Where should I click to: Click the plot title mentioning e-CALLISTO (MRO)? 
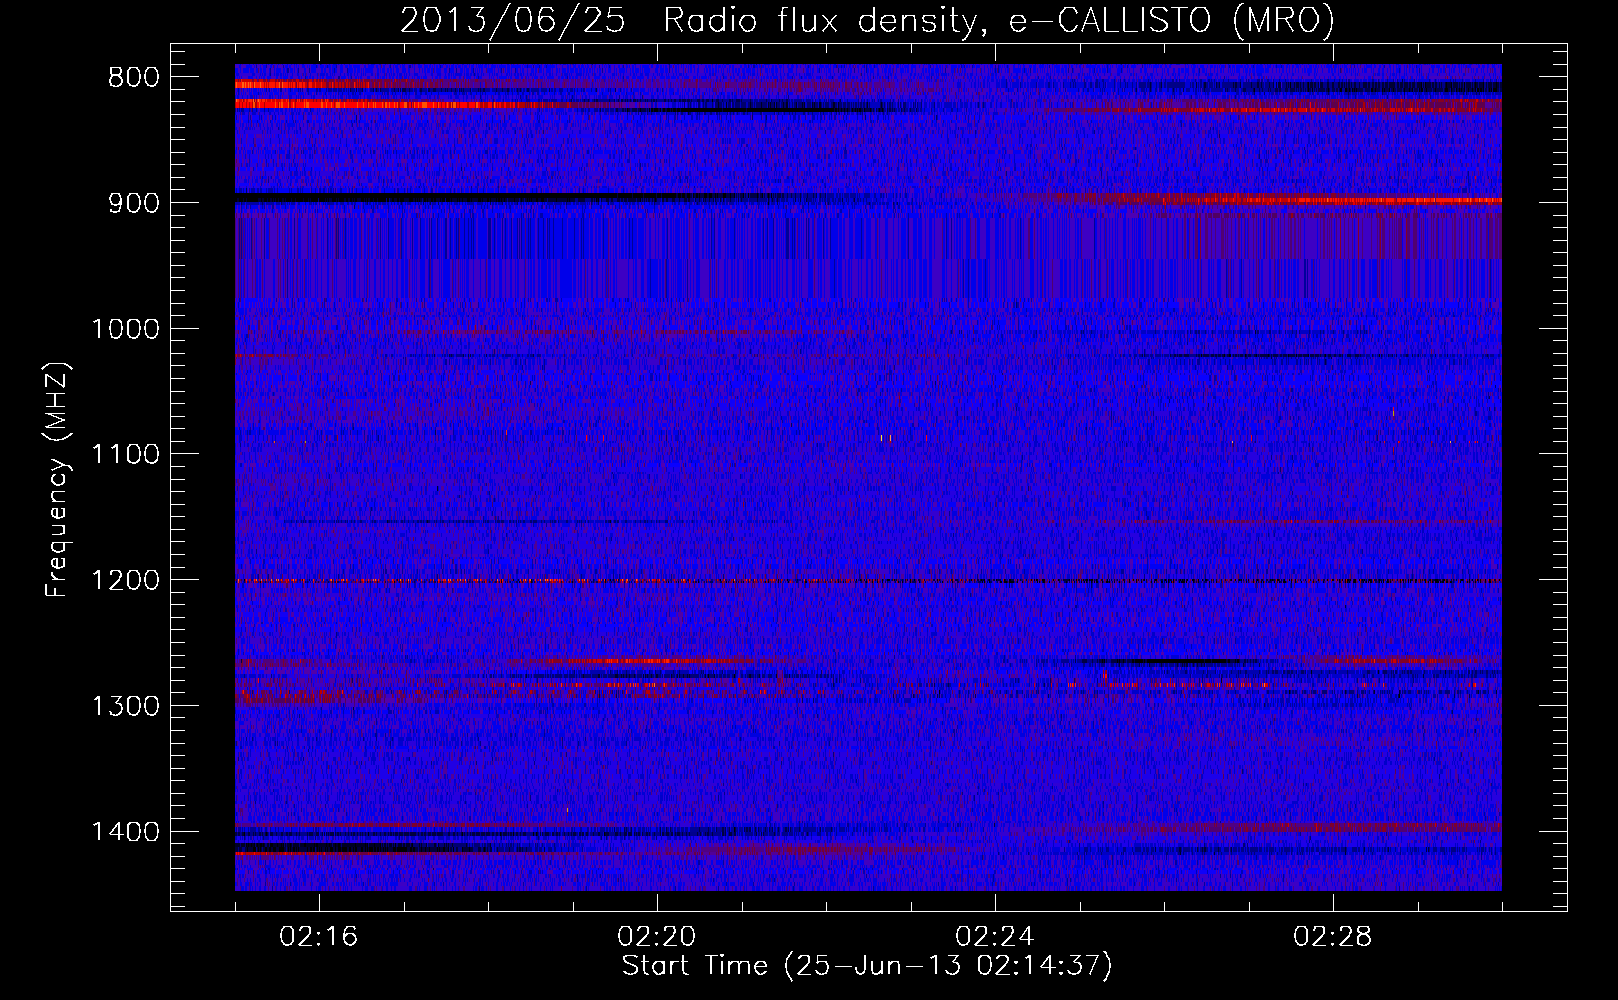(867, 20)
